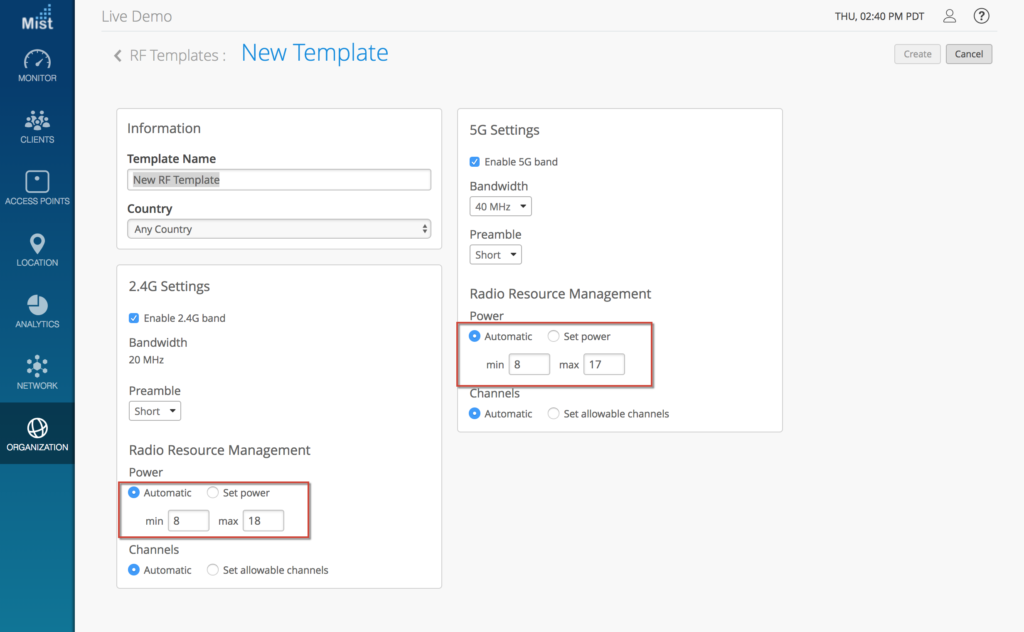Image resolution: width=1024 pixels, height=632 pixels.
Task: Select Set power radio under 2.4G Settings
Action: click(x=213, y=493)
